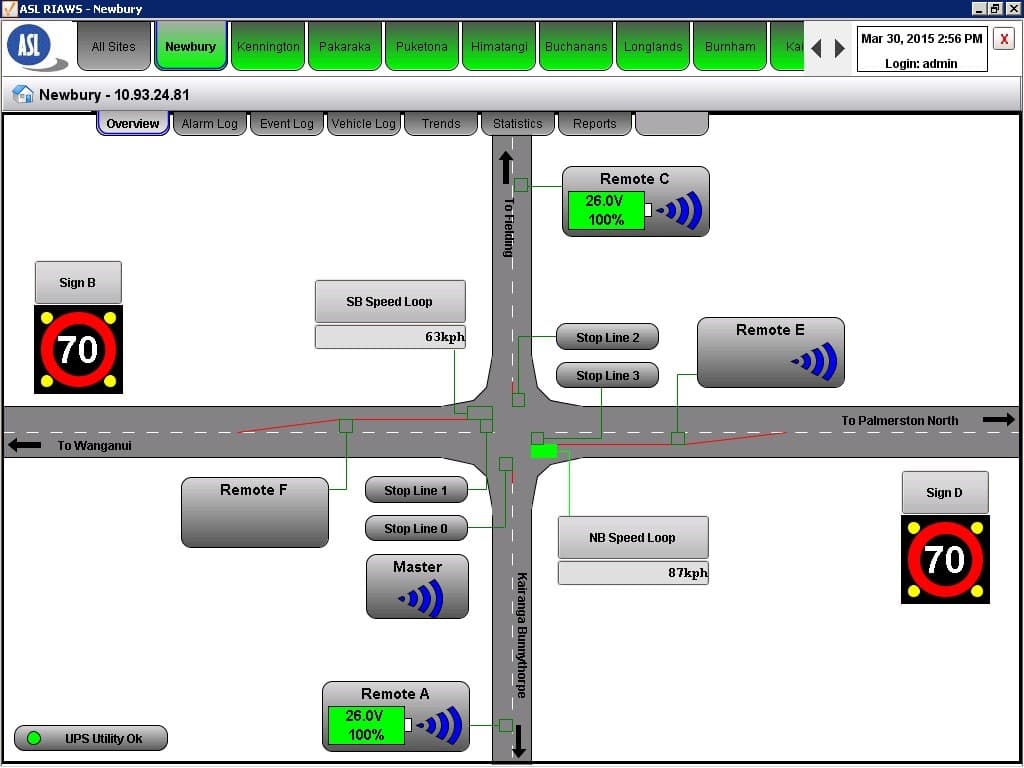Click the red X logout button
The width and height of the screenshot is (1024, 768).
coord(1004,39)
